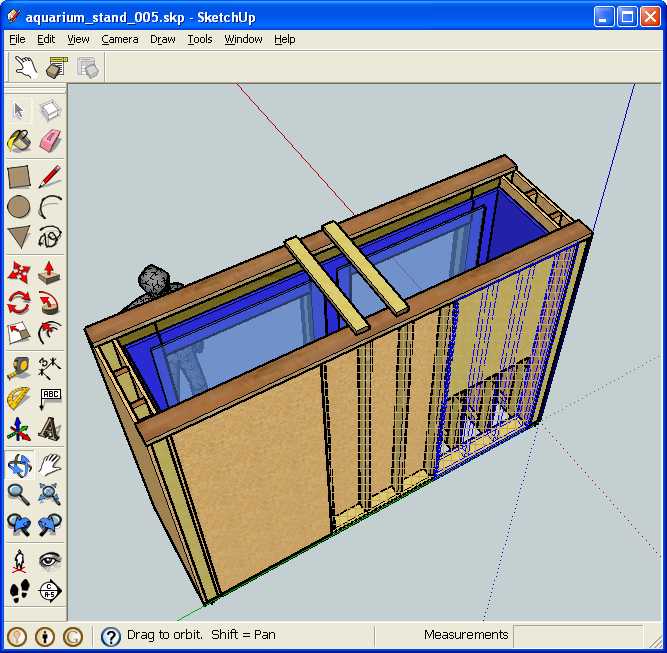The height and width of the screenshot is (653, 667).
Task: Select the Offset tool
Action: coord(50,333)
